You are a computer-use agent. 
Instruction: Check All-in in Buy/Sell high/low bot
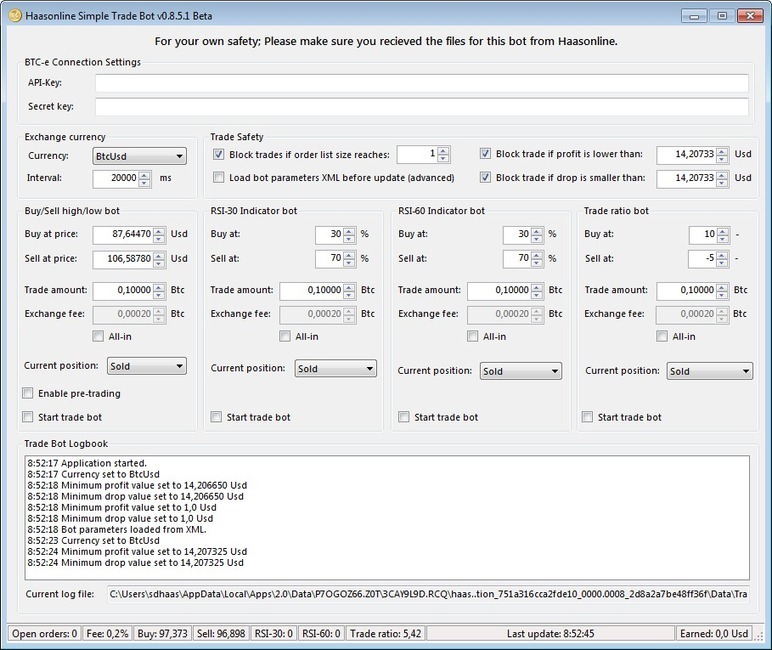pyautogui.click(x=97, y=336)
